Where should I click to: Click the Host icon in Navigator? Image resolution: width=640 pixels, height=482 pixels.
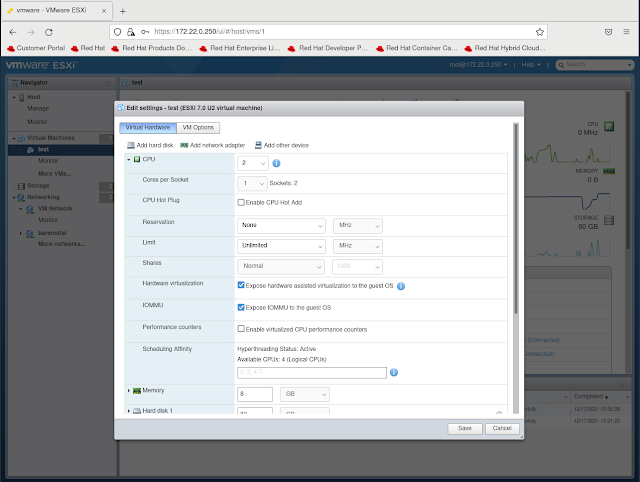(x=22, y=97)
